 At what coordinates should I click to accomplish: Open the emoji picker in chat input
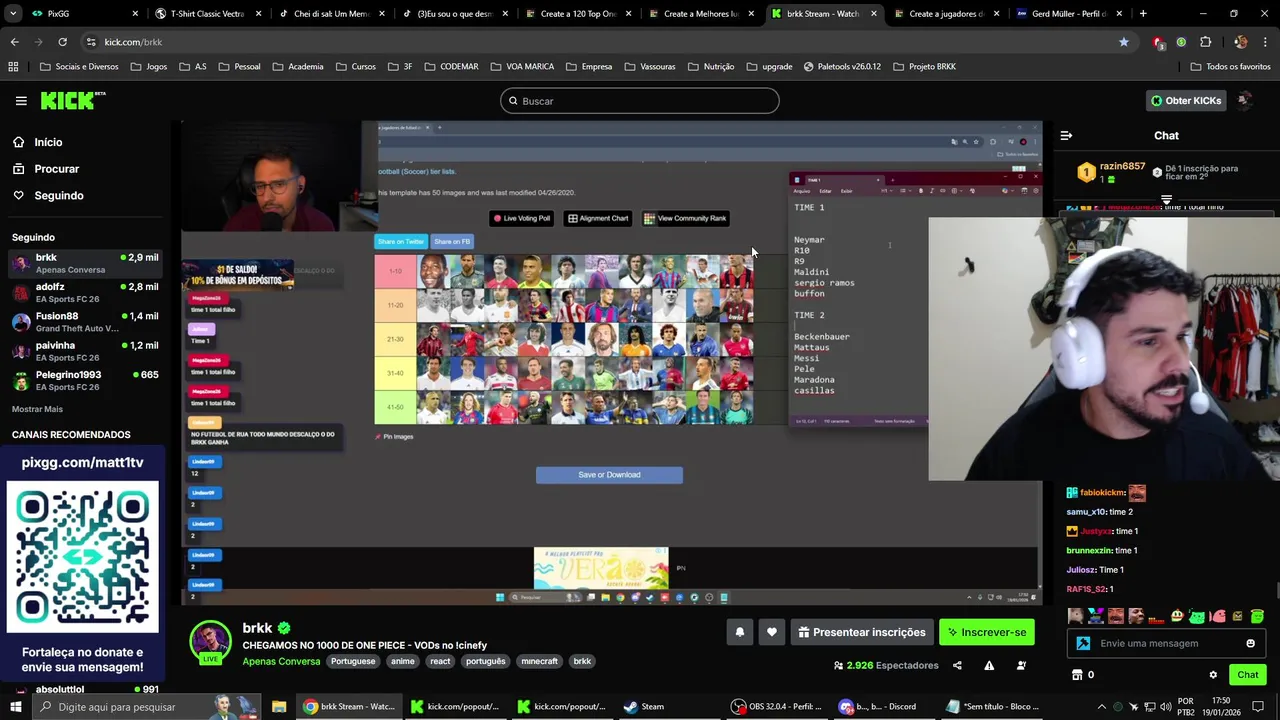pyautogui.click(x=1250, y=643)
